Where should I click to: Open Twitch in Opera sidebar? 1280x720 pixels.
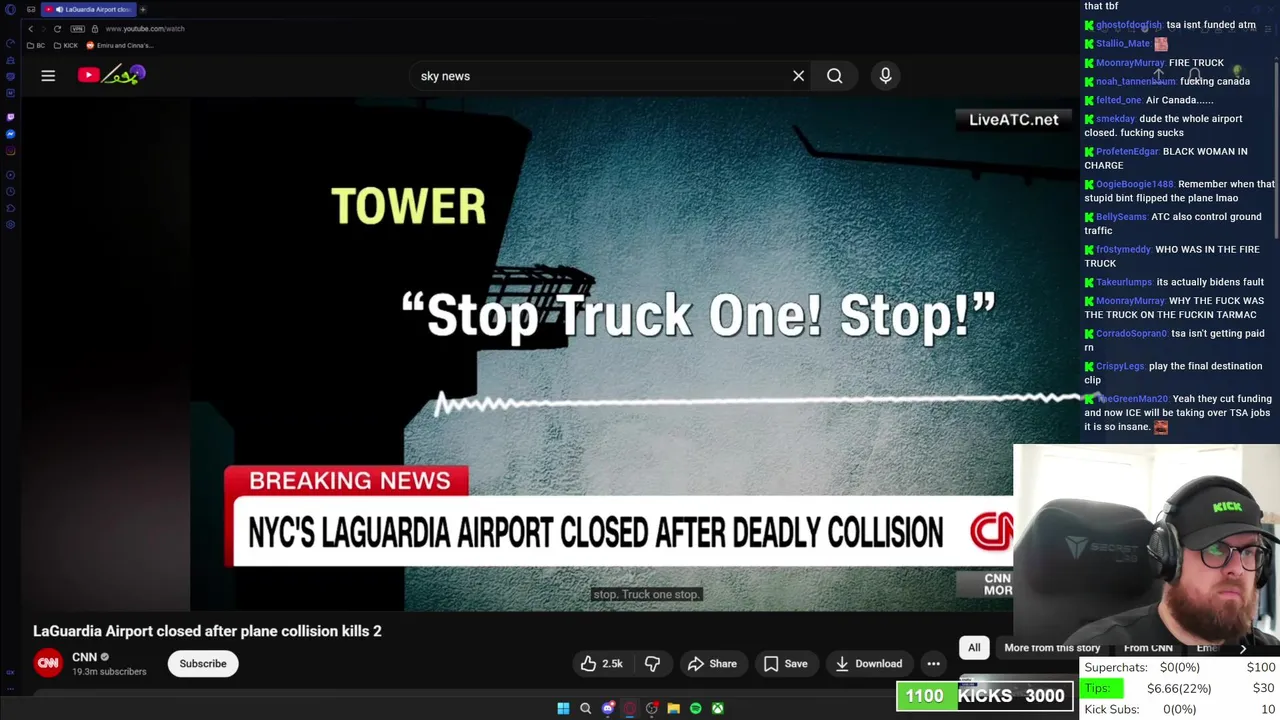point(10,117)
